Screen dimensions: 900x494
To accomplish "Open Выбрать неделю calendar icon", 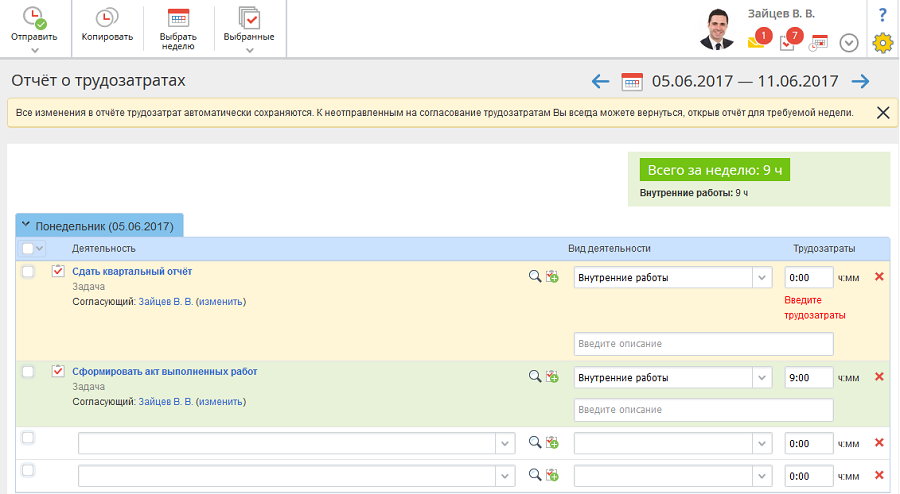I will [x=178, y=18].
